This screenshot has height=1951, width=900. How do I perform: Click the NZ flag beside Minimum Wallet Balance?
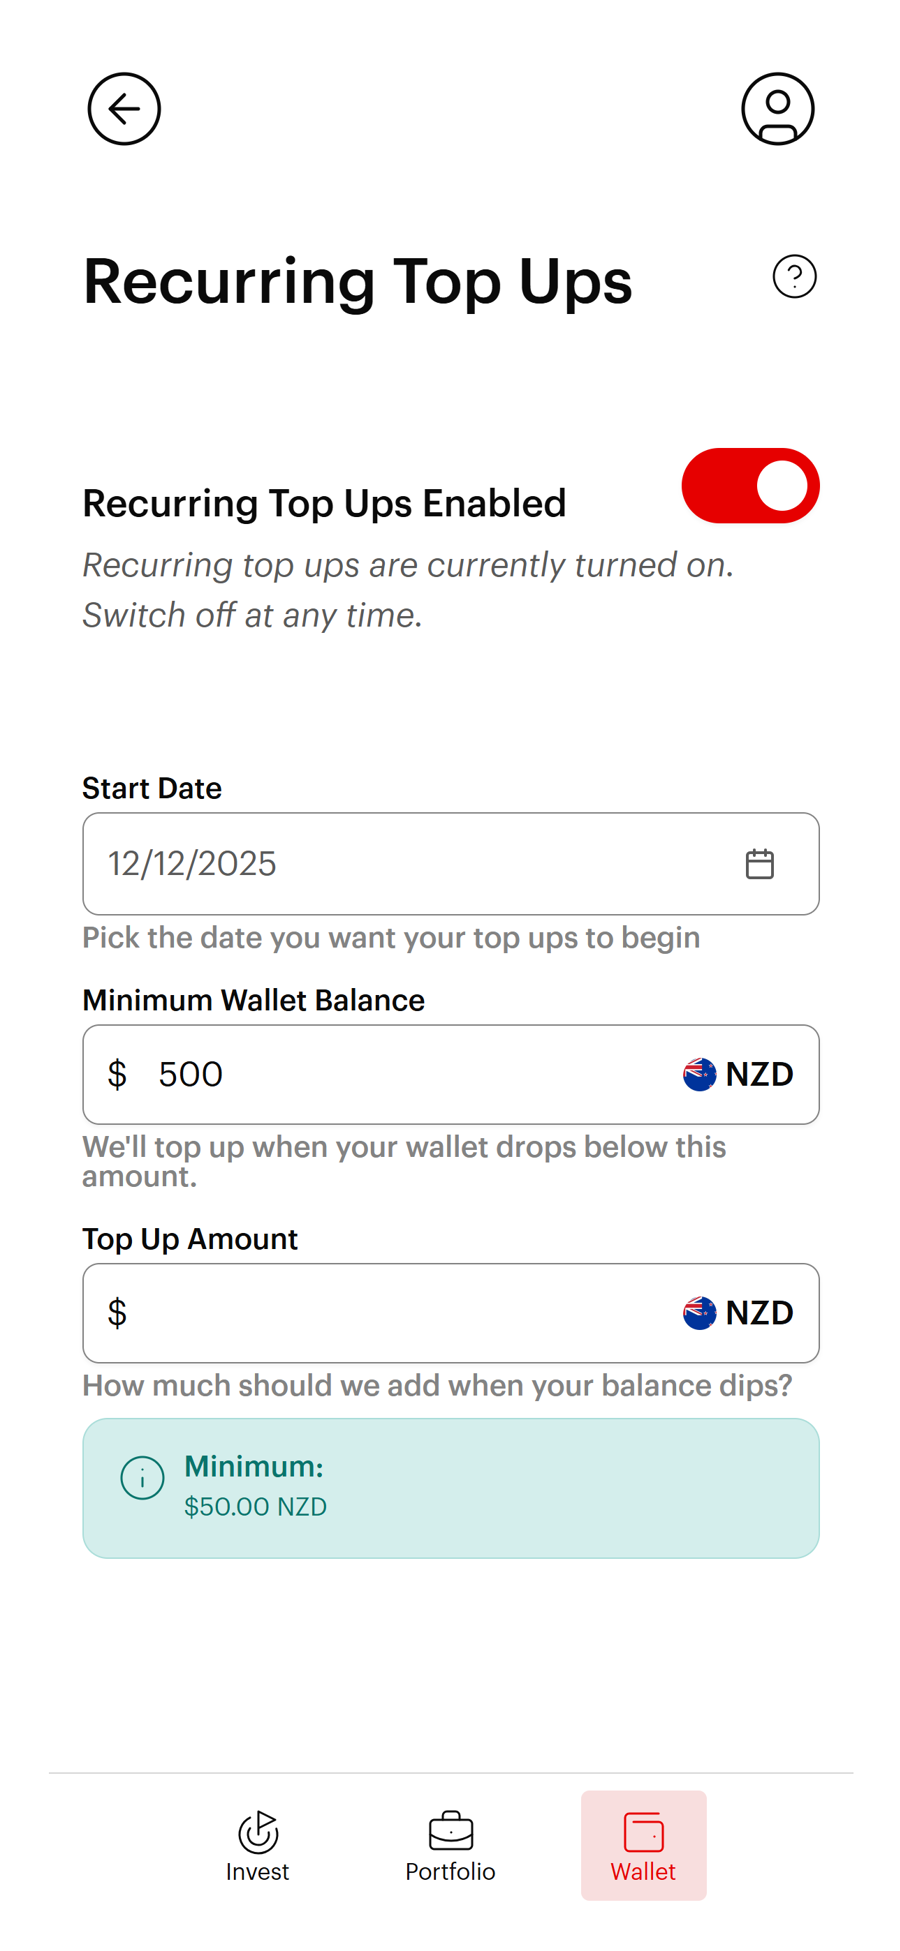(x=698, y=1074)
